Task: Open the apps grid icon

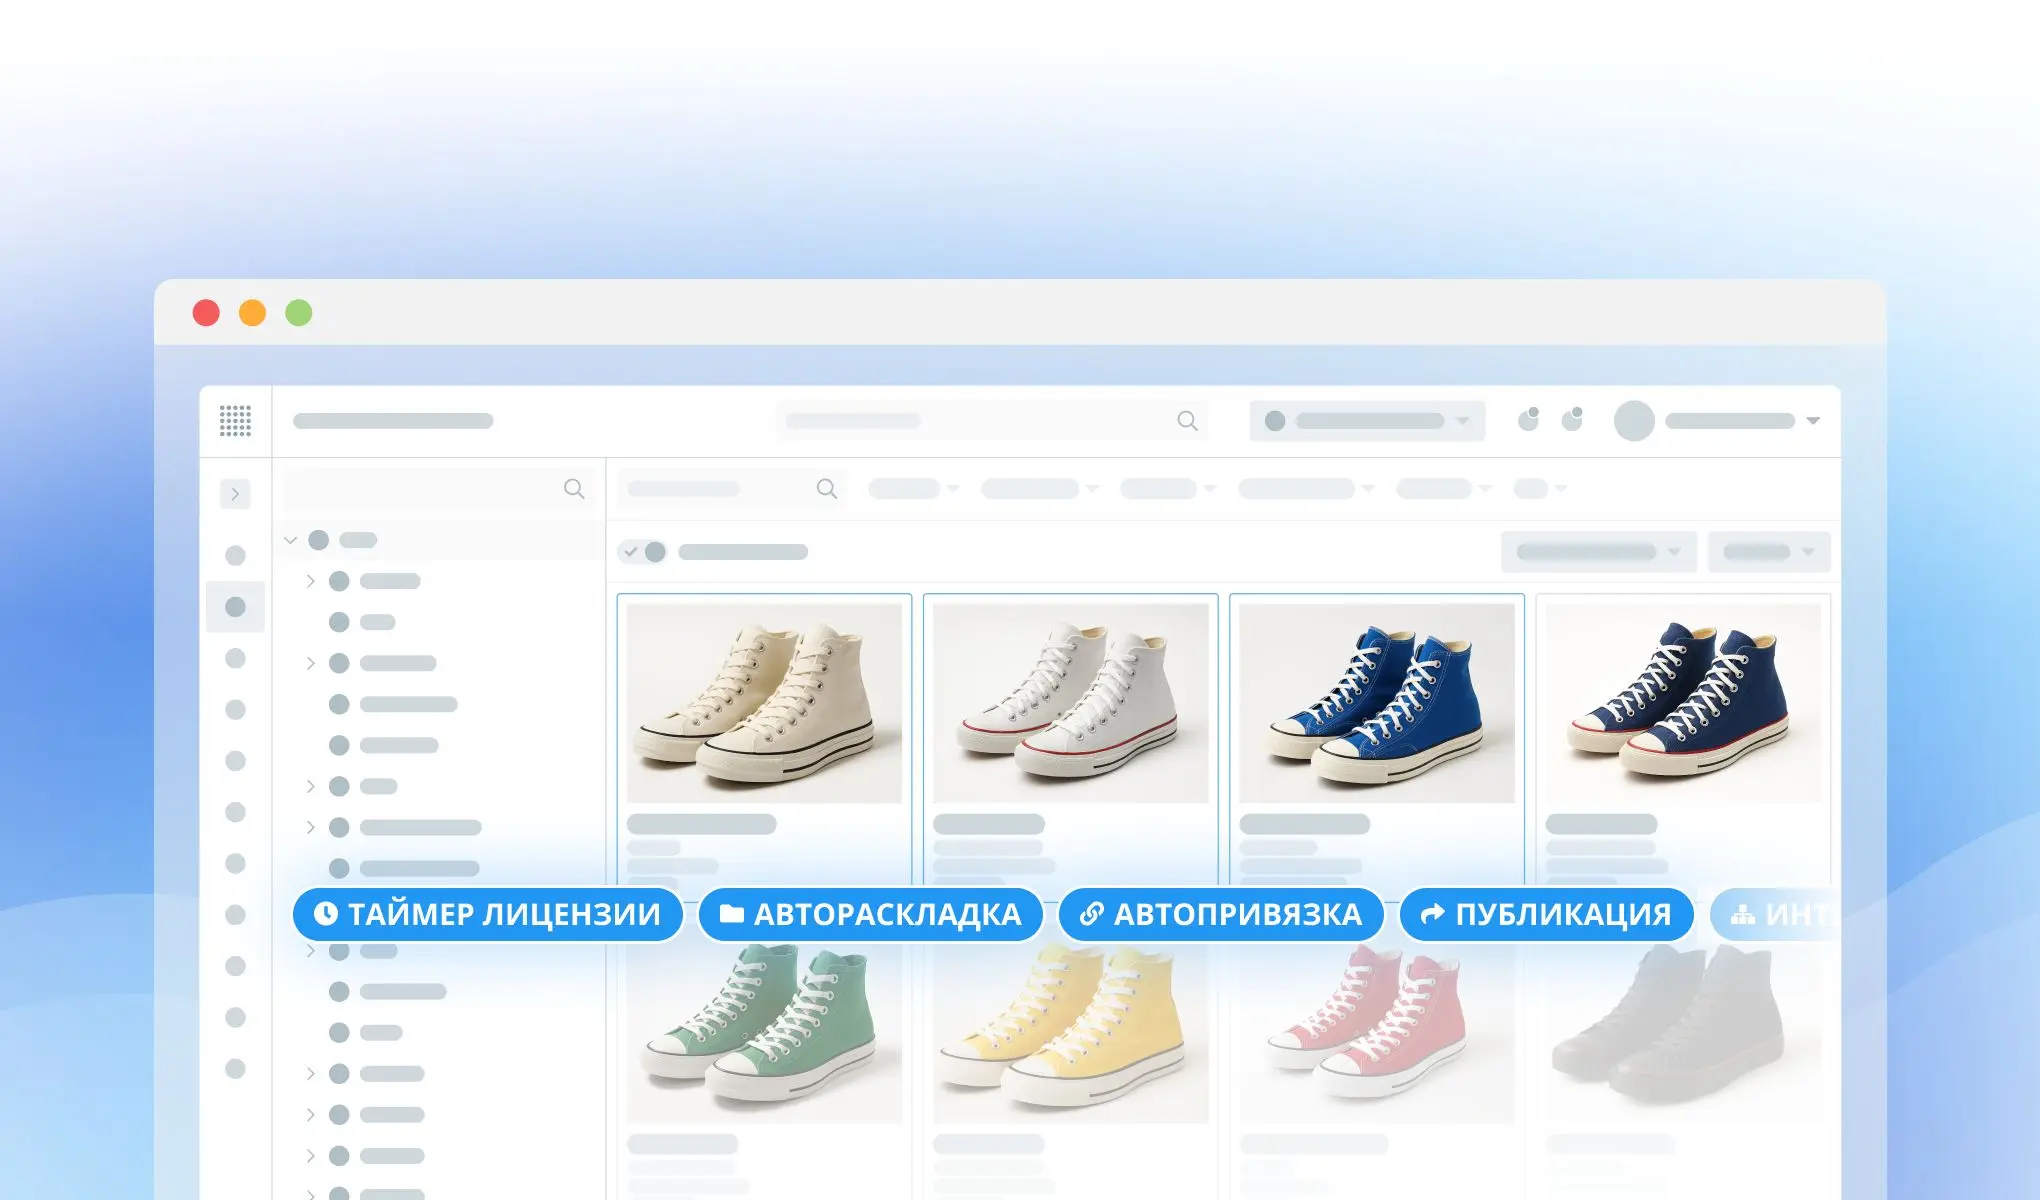Action: [235, 421]
